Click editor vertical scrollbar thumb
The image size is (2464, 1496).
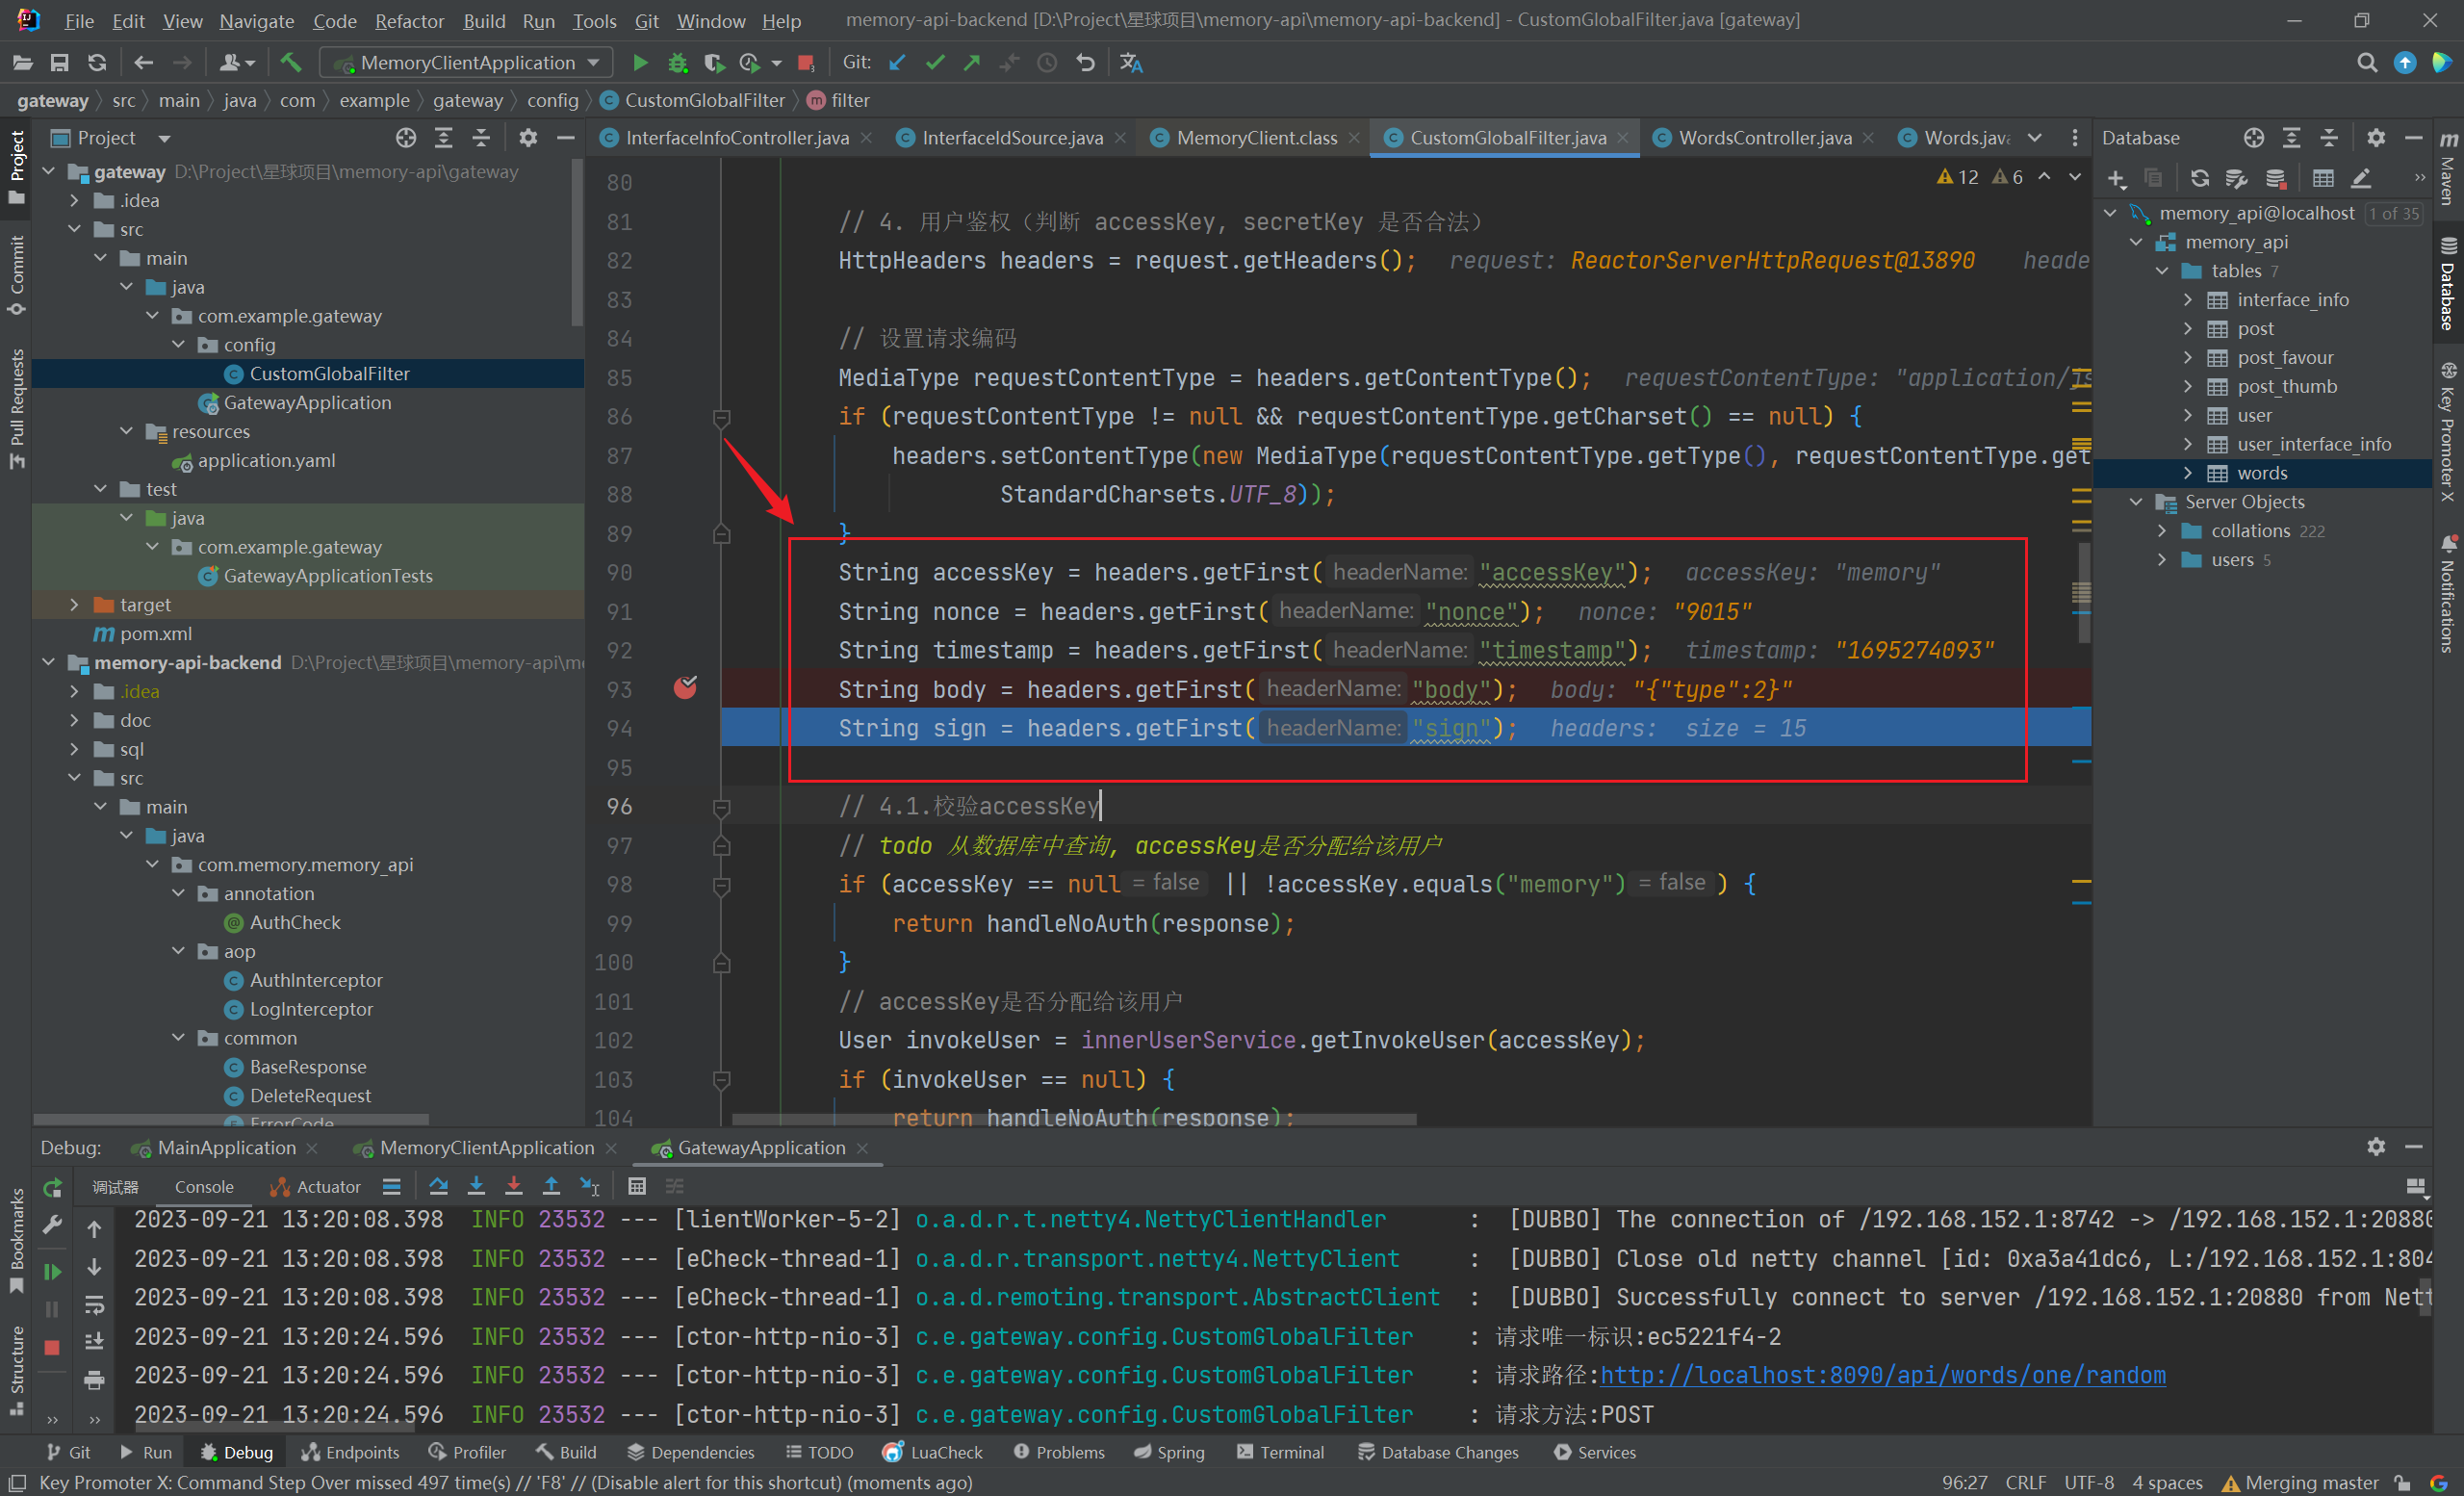tap(2084, 592)
